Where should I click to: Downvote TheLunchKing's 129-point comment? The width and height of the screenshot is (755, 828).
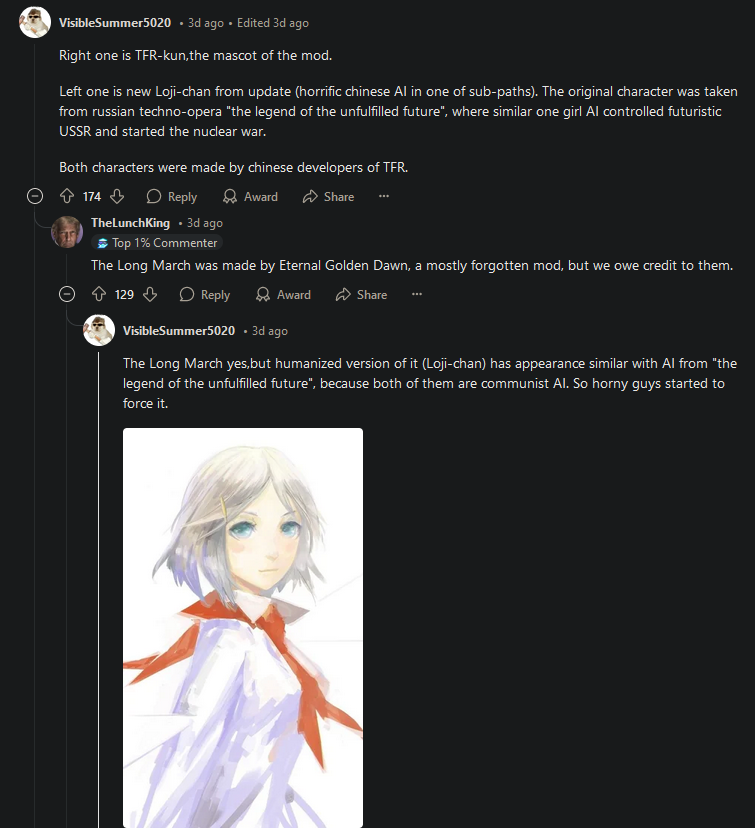pos(150,294)
